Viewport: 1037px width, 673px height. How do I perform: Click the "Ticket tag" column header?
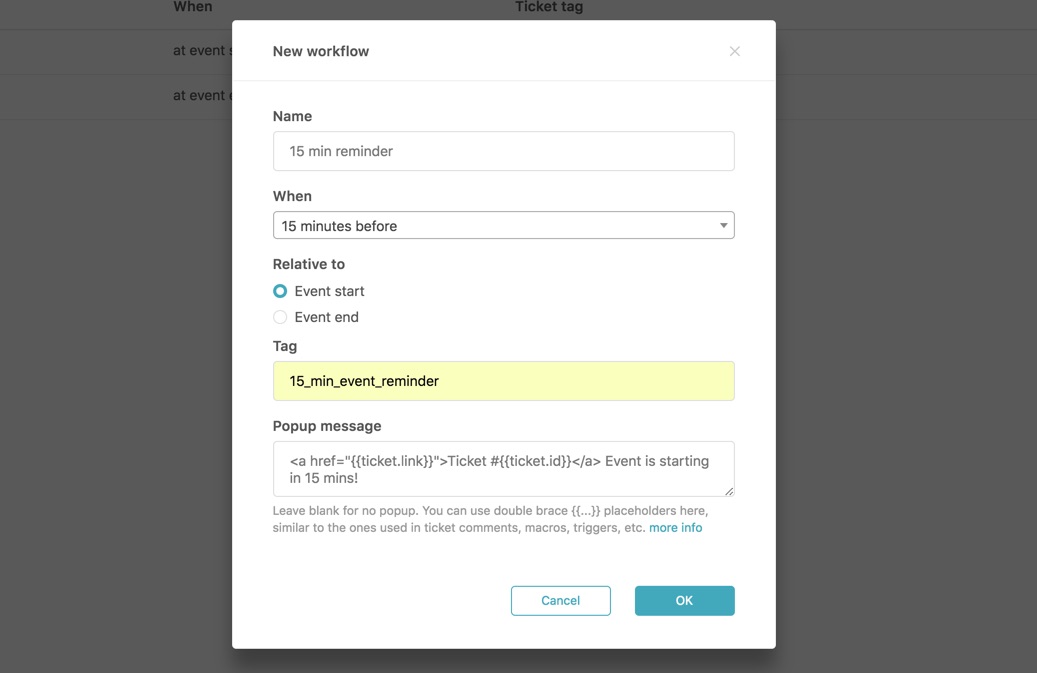tap(549, 7)
